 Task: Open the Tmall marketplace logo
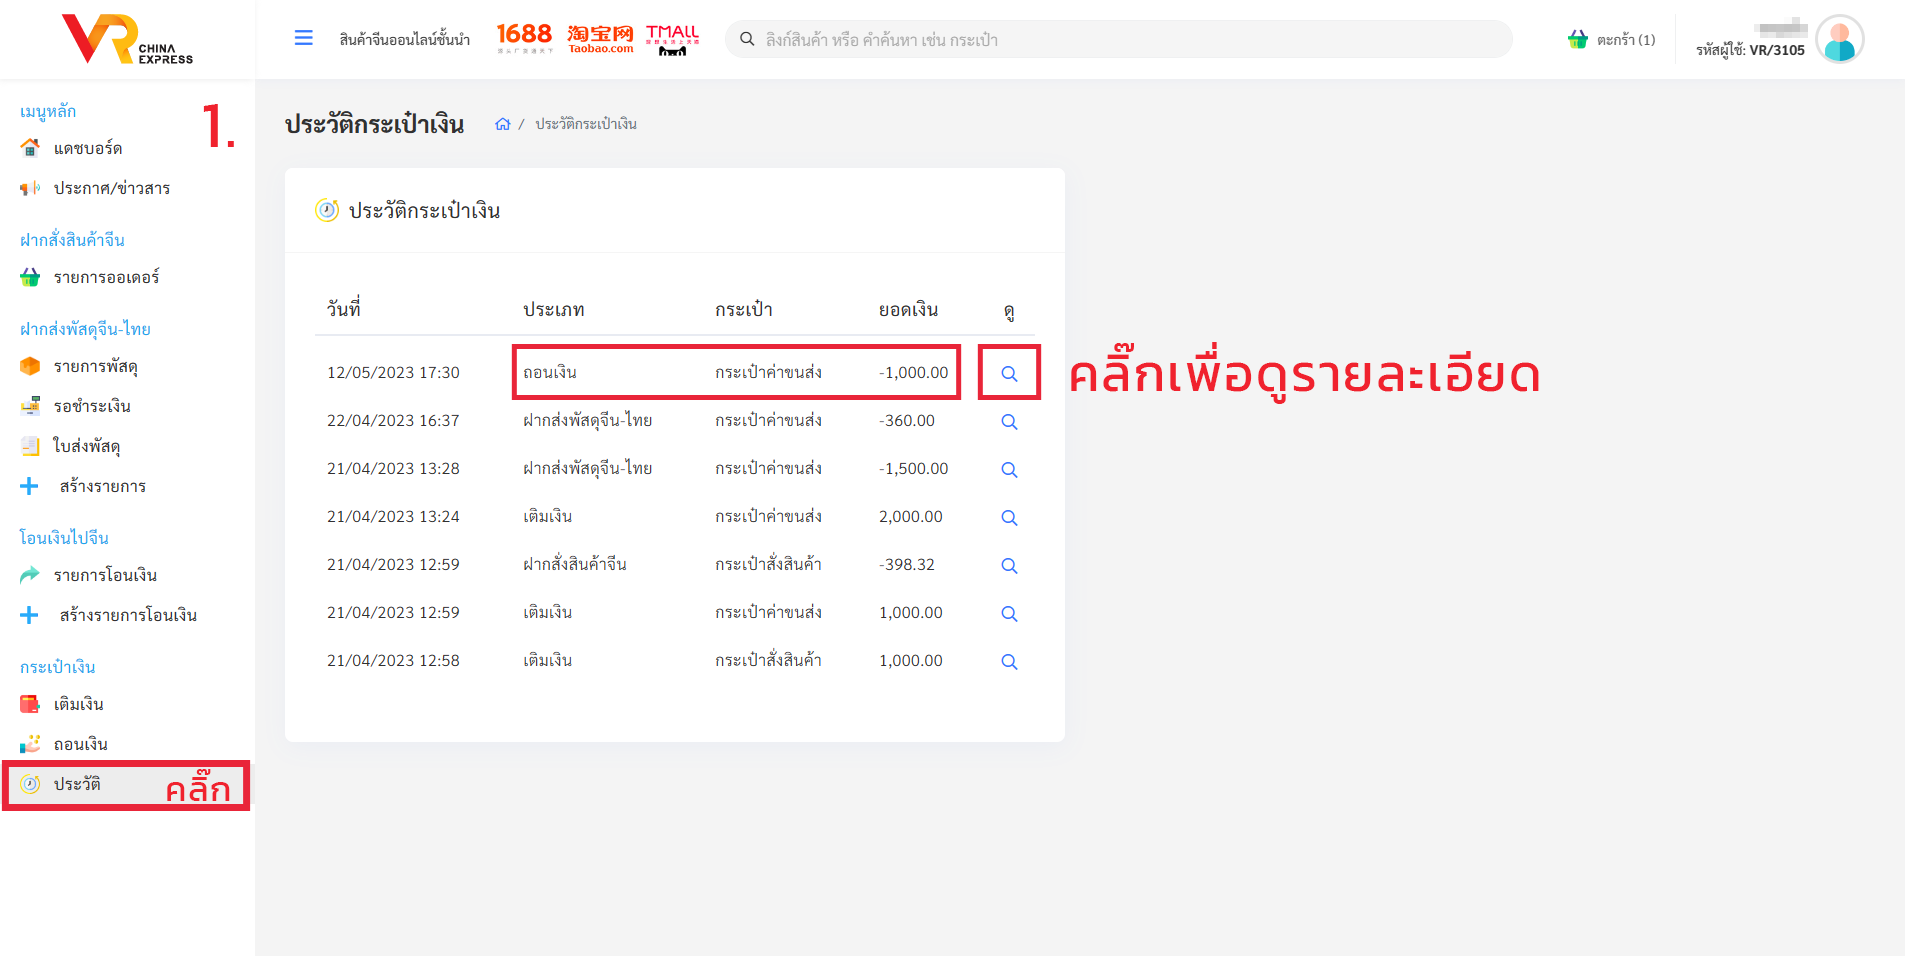(672, 38)
